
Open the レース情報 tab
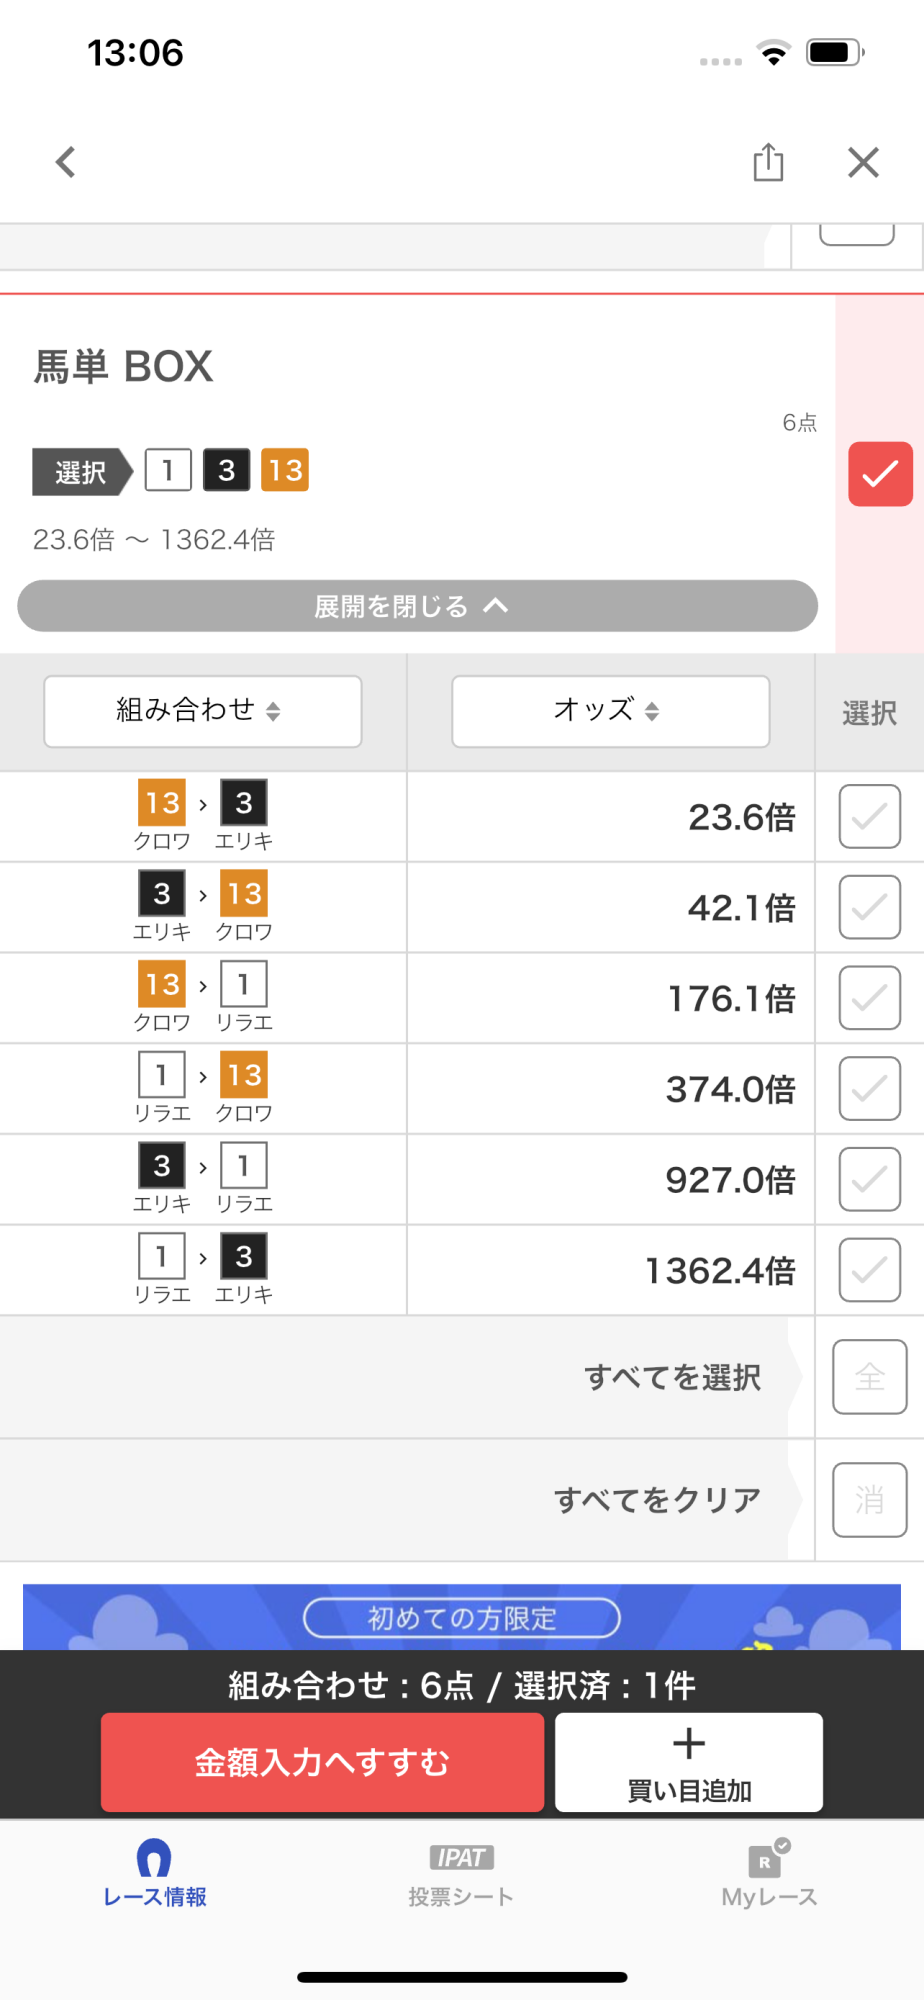click(154, 1873)
